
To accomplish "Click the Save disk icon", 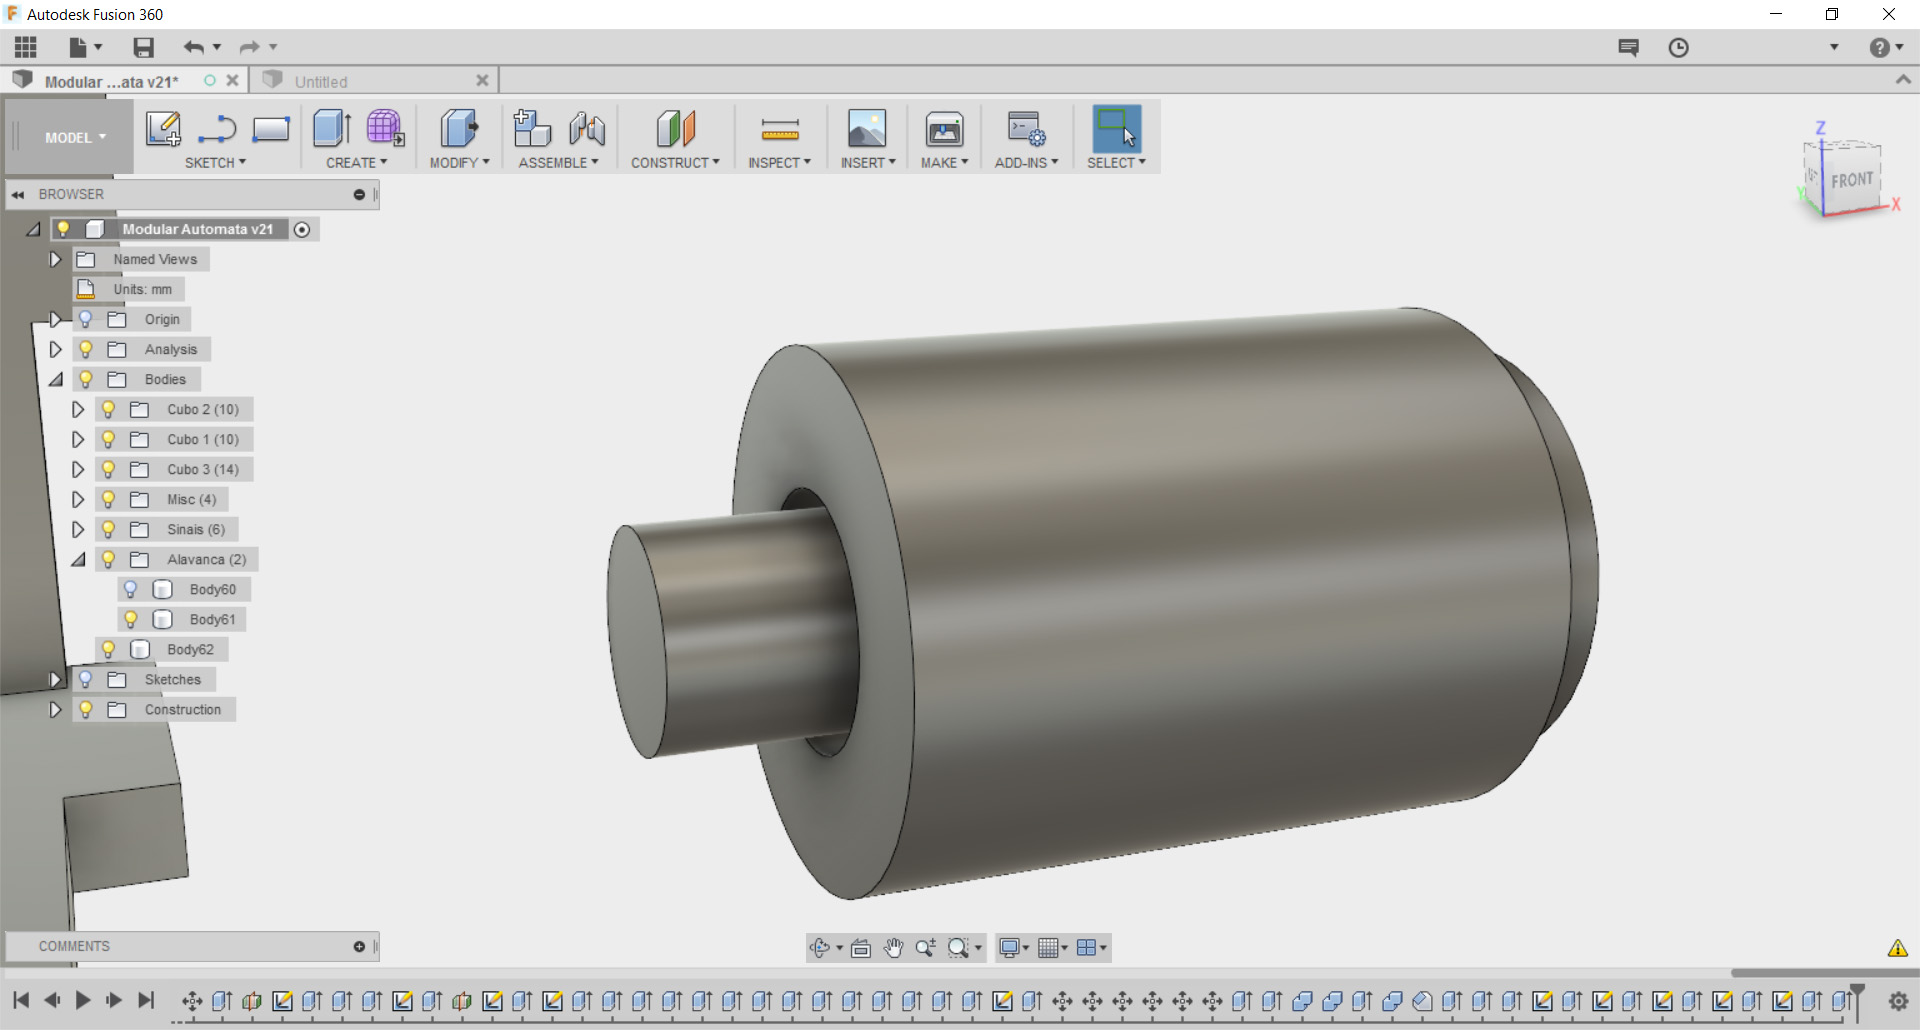I will click(x=144, y=47).
